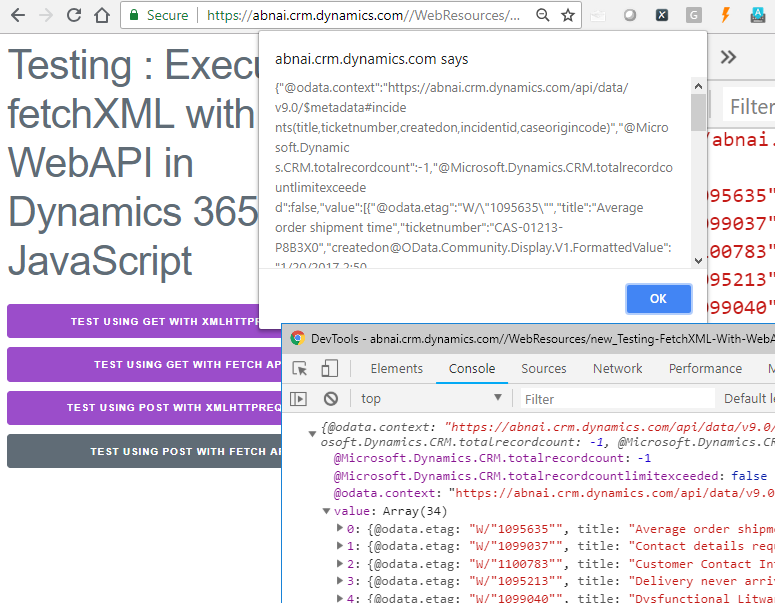The image size is (775, 603).
Task: Select the Console tab in DevTools
Action: [x=472, y=369]
